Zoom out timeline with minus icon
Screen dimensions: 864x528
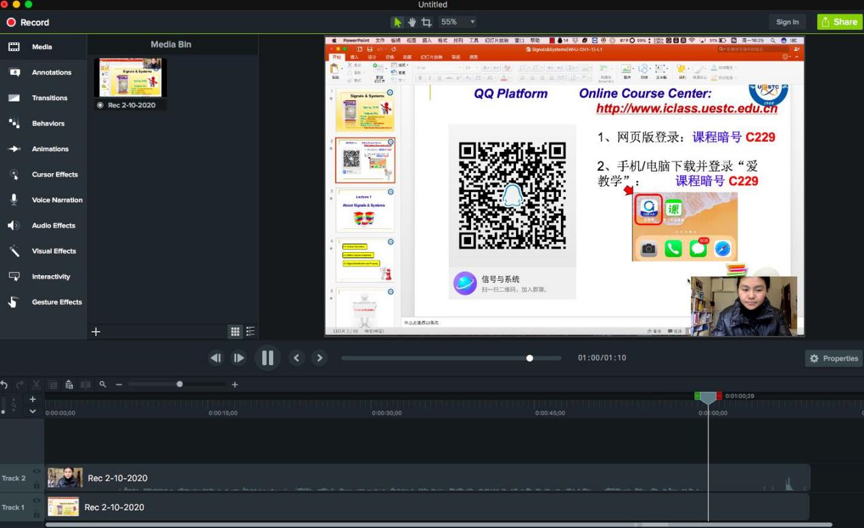click(x=119, y=384)
